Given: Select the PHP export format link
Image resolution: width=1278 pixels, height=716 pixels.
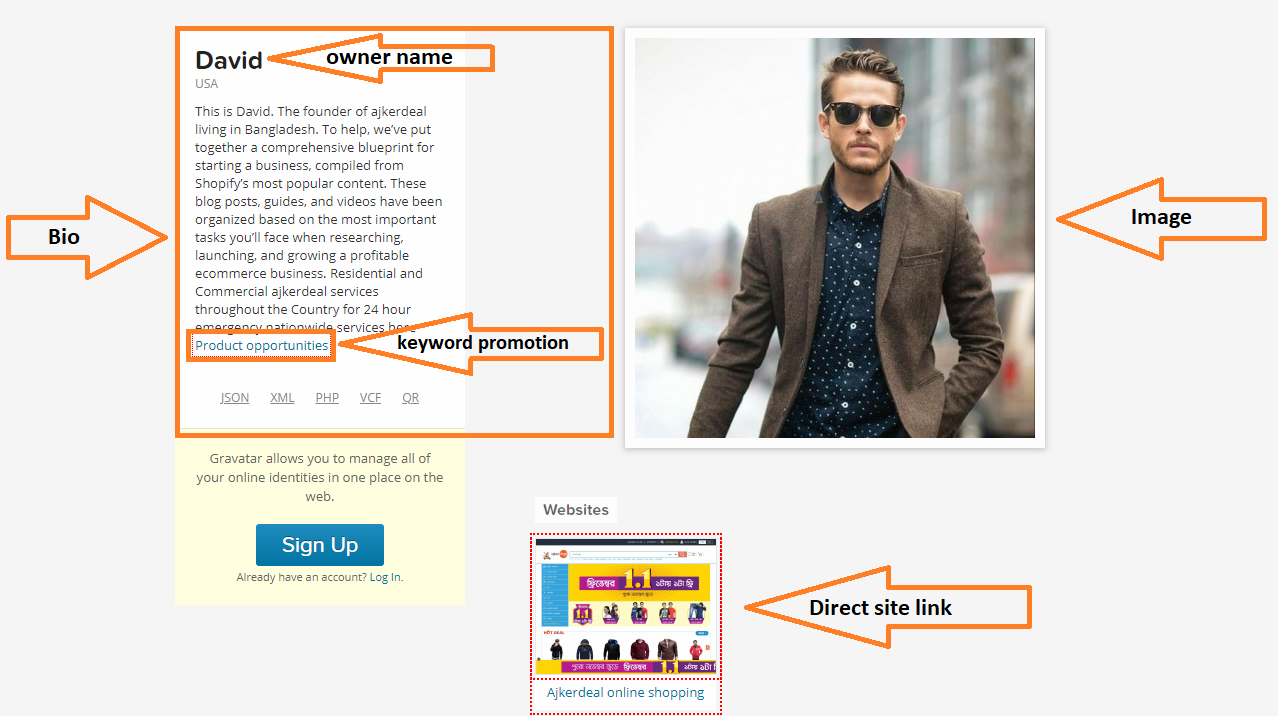Looking at the screenshot, I should coord(327,397).
